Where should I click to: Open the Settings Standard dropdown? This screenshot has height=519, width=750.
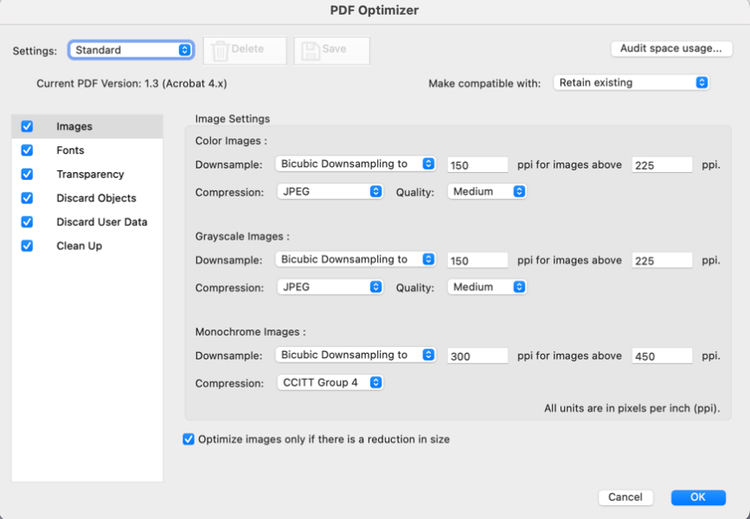point(131,50)
